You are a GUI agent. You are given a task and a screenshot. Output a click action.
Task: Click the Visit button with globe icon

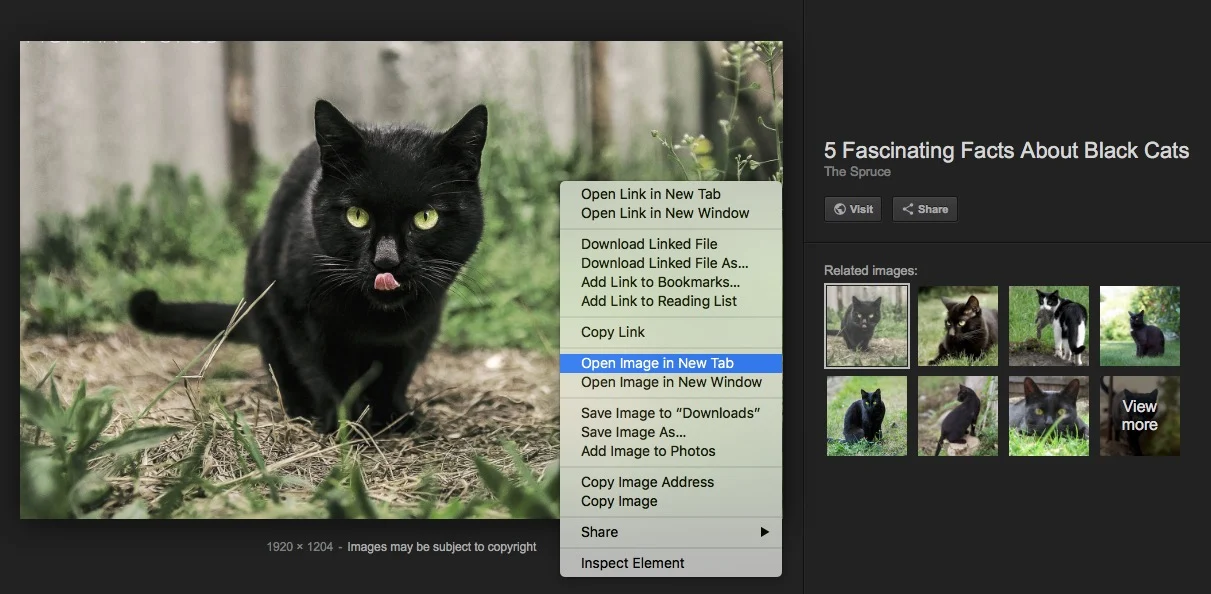852,209
